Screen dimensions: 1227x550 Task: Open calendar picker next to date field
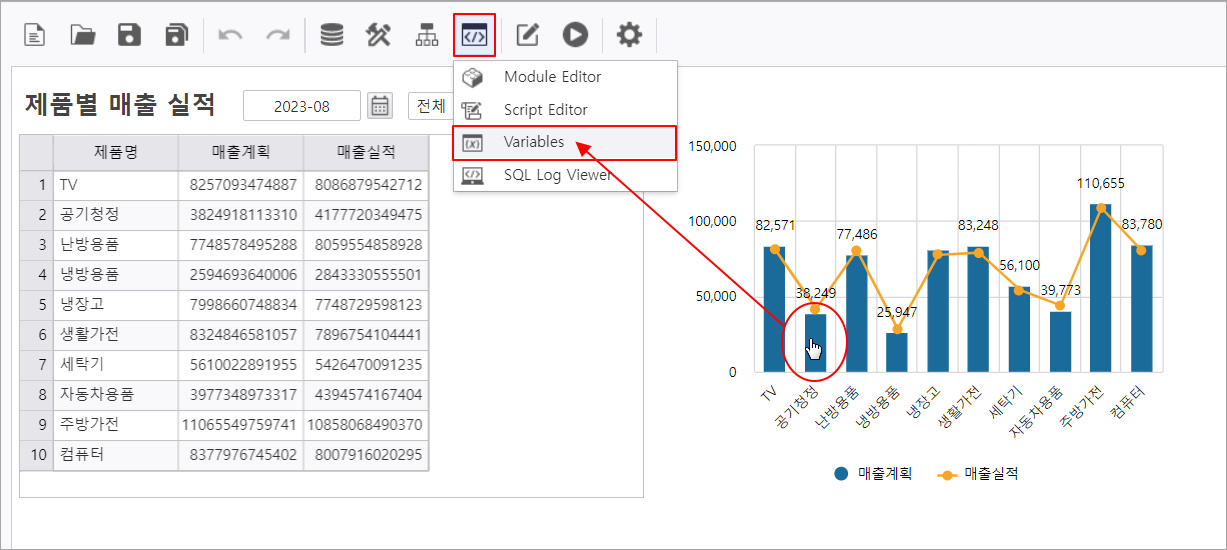pyautogui.click(x=380, y=105)
